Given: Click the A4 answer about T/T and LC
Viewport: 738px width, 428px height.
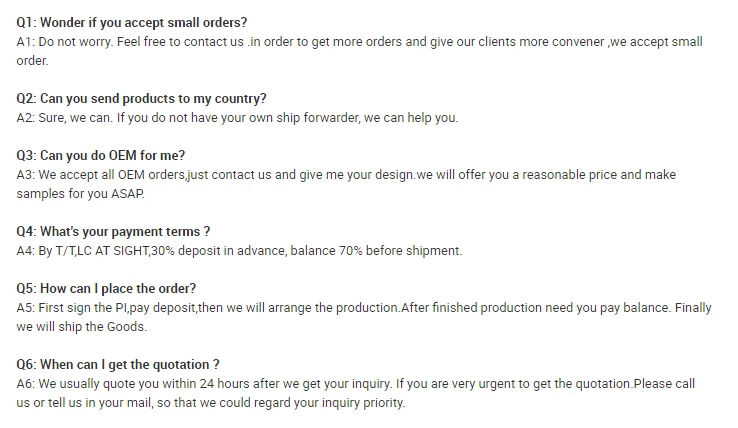Looking at the screenshot, I should pyautogui.click(x=240, y=250).
